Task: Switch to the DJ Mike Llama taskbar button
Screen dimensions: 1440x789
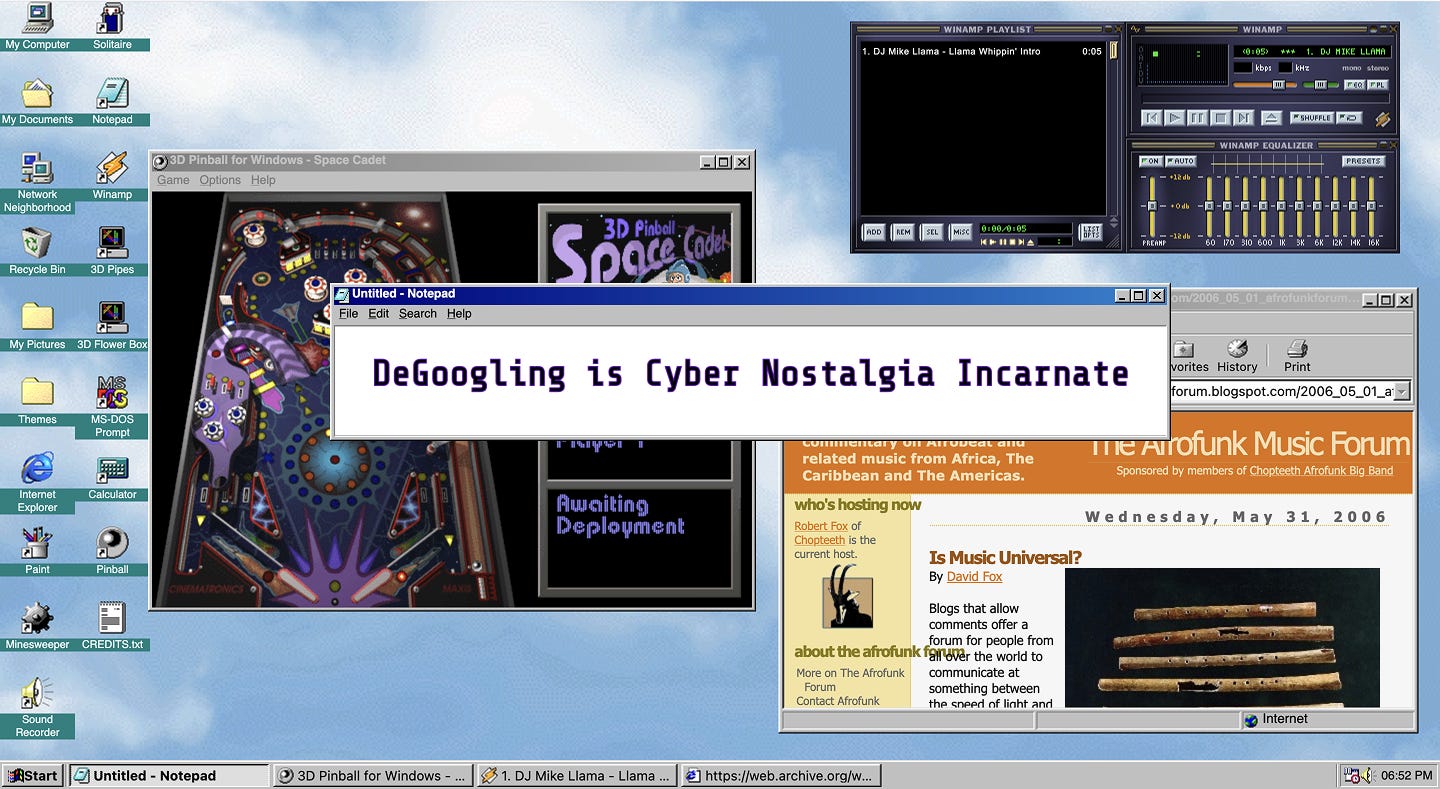Action: (x=575, y=775)
